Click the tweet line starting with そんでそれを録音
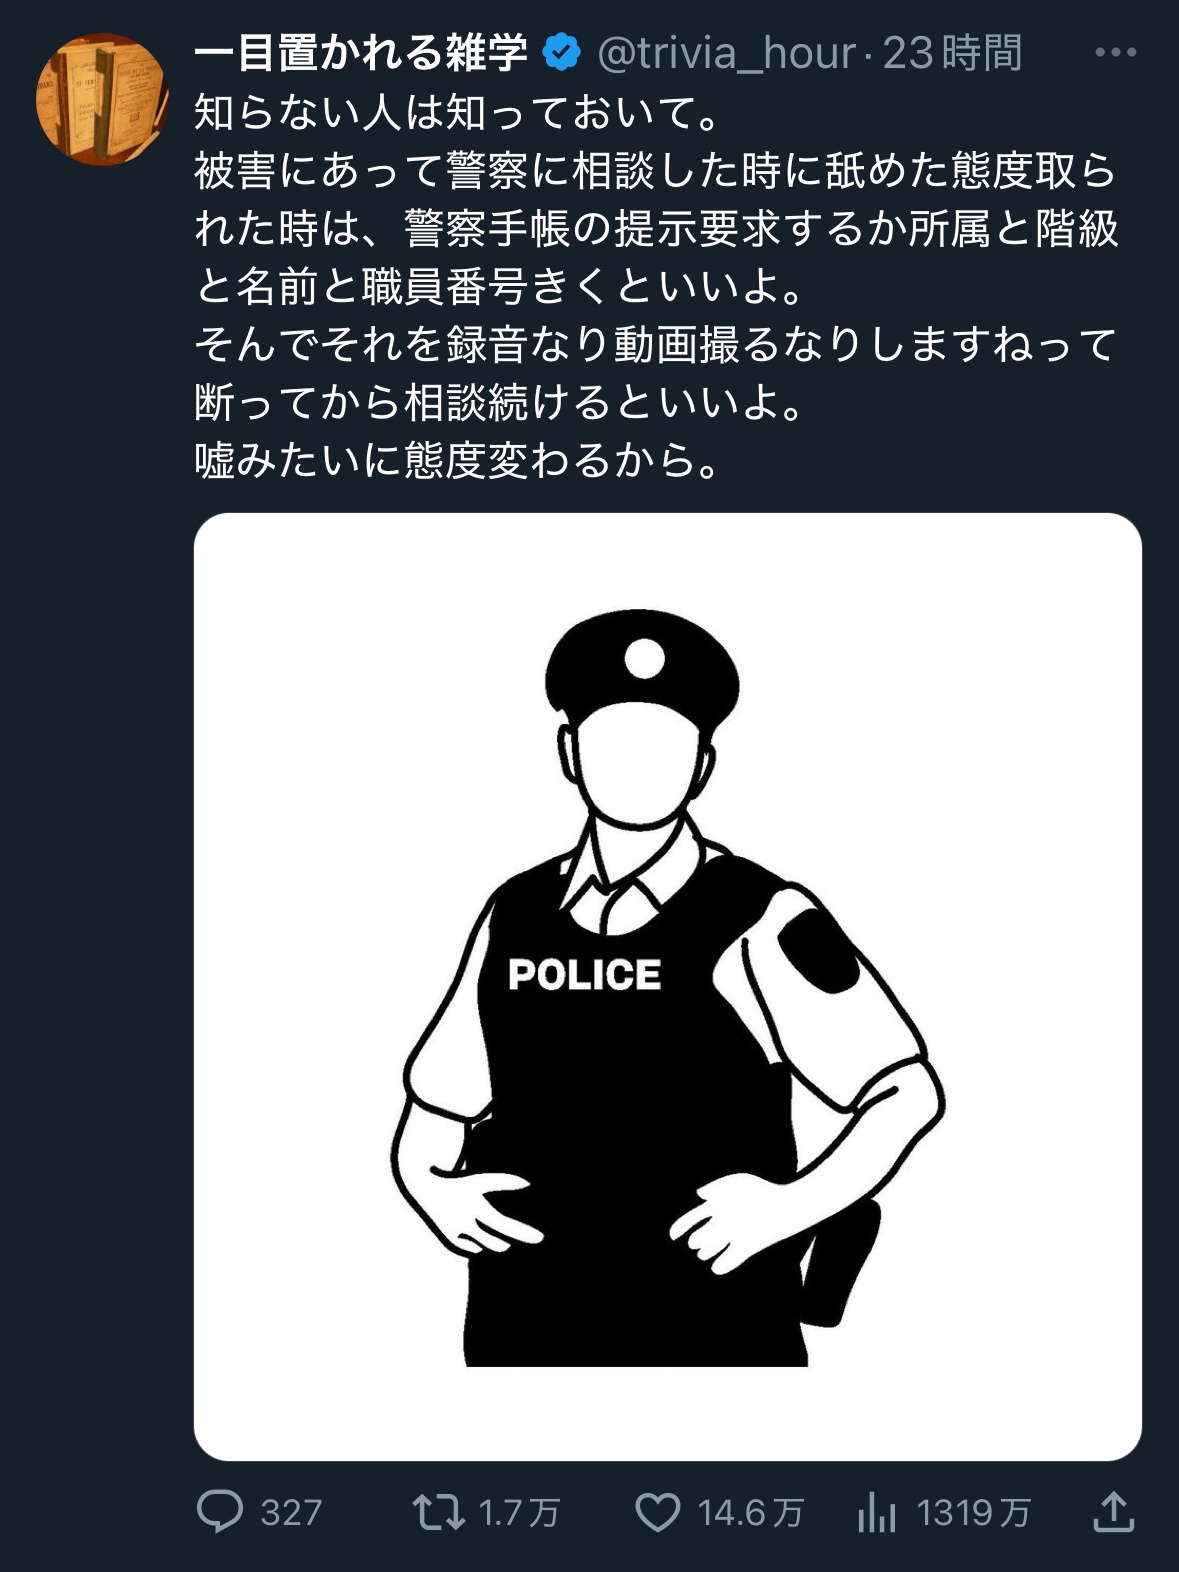This screenshot has width=1179, height=1572. click(656, 345)
